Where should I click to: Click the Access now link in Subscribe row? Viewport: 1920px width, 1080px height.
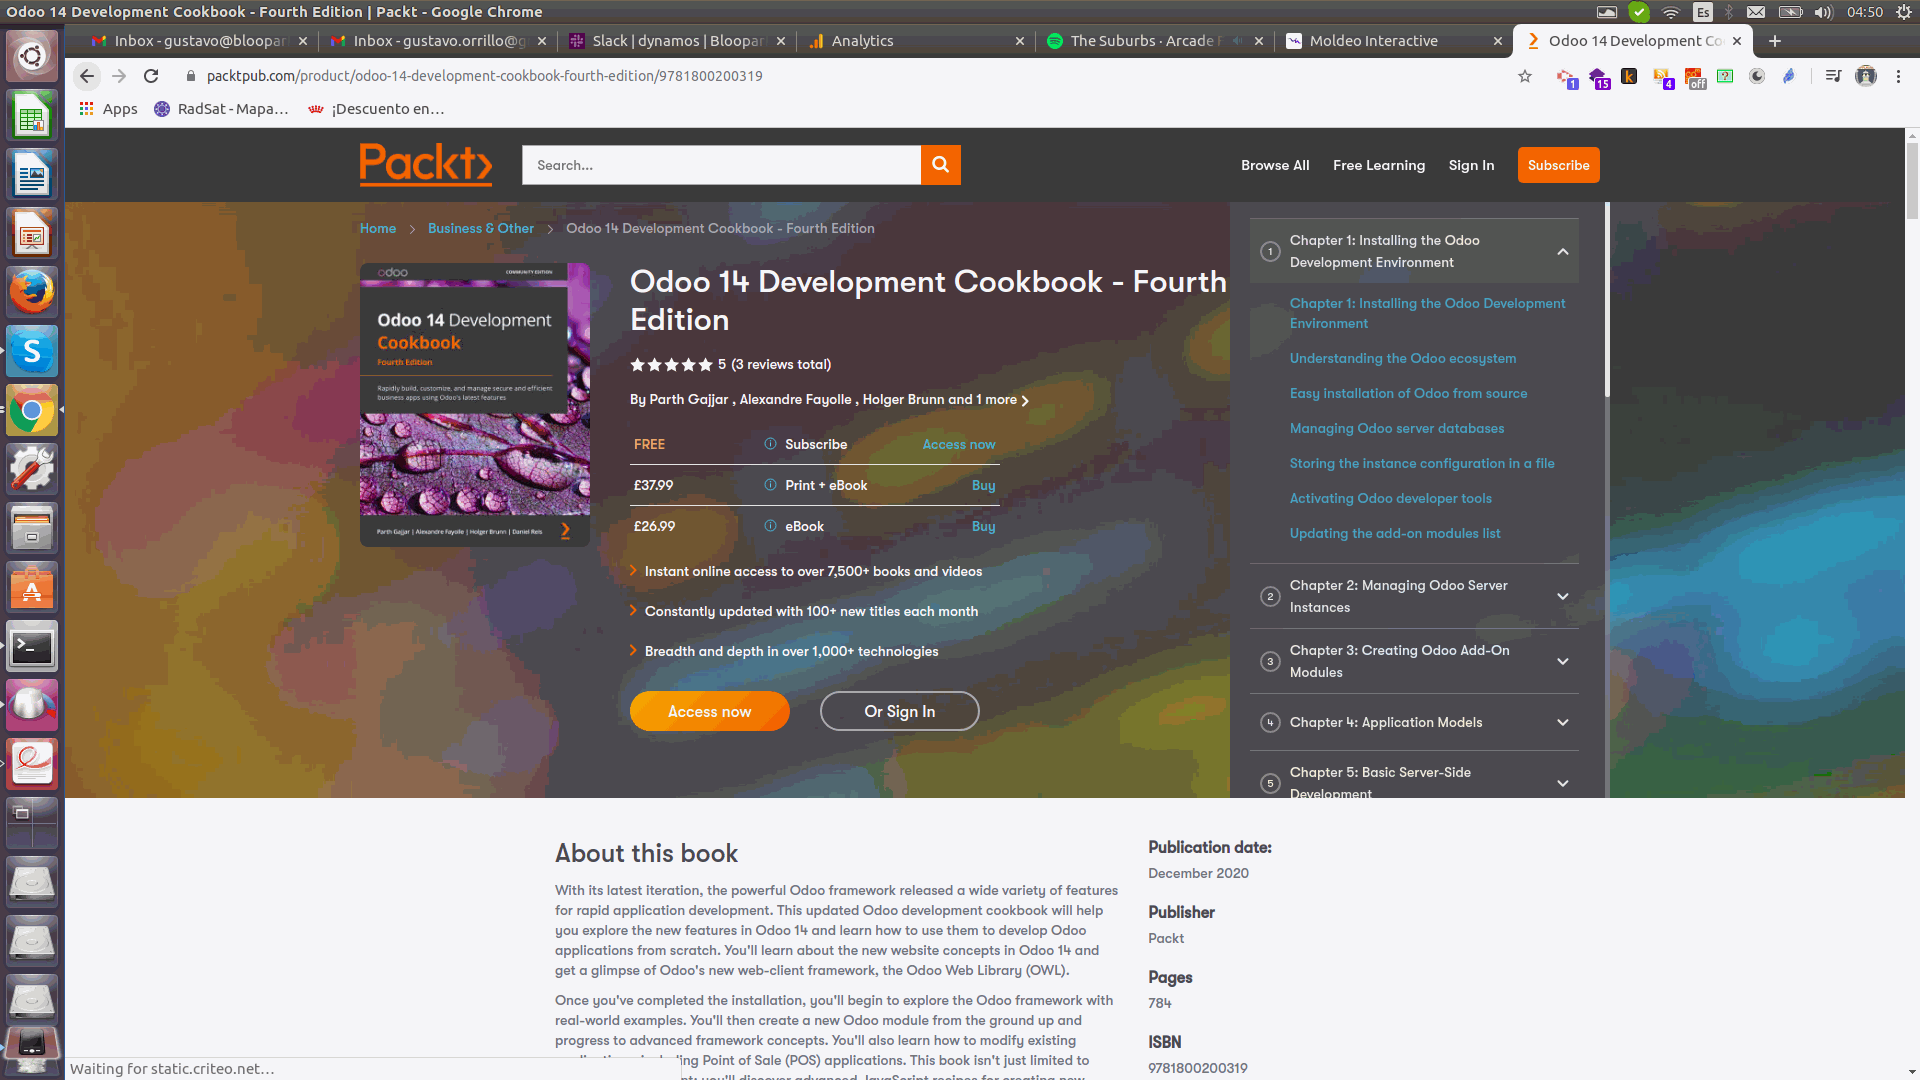958,444
